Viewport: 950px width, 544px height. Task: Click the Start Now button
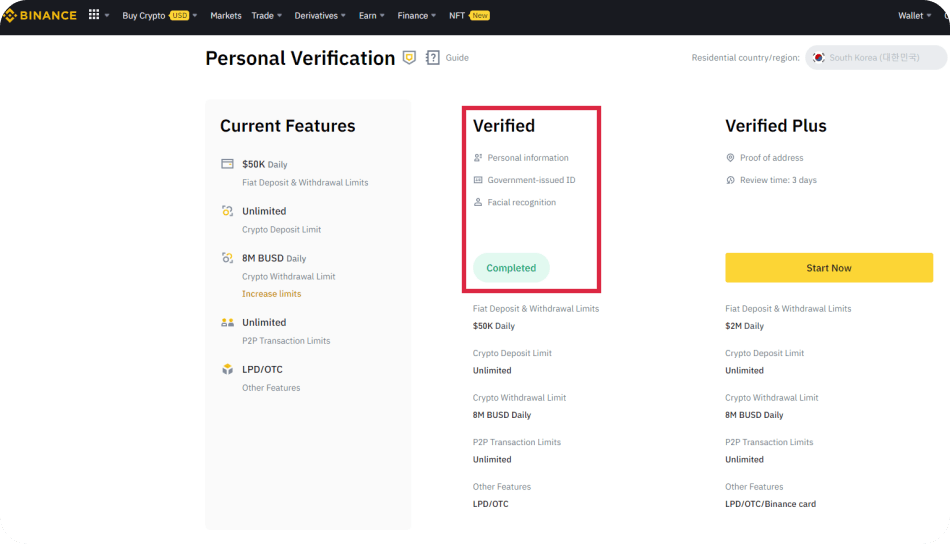829,268
